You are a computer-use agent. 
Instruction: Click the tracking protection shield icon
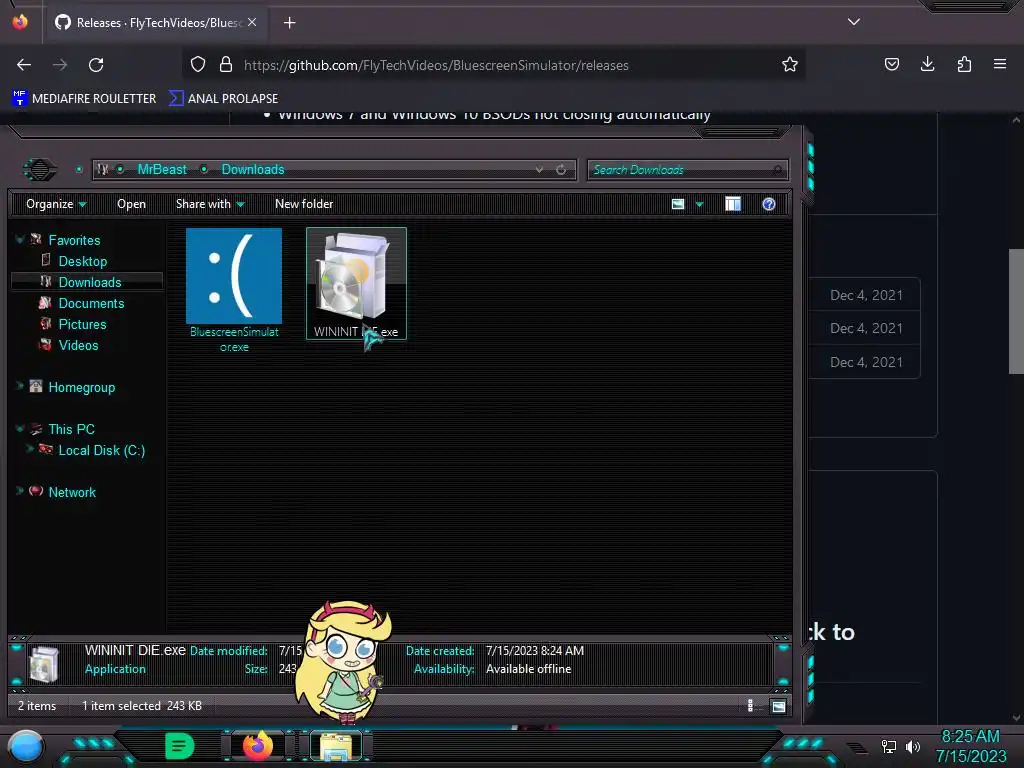198,65
